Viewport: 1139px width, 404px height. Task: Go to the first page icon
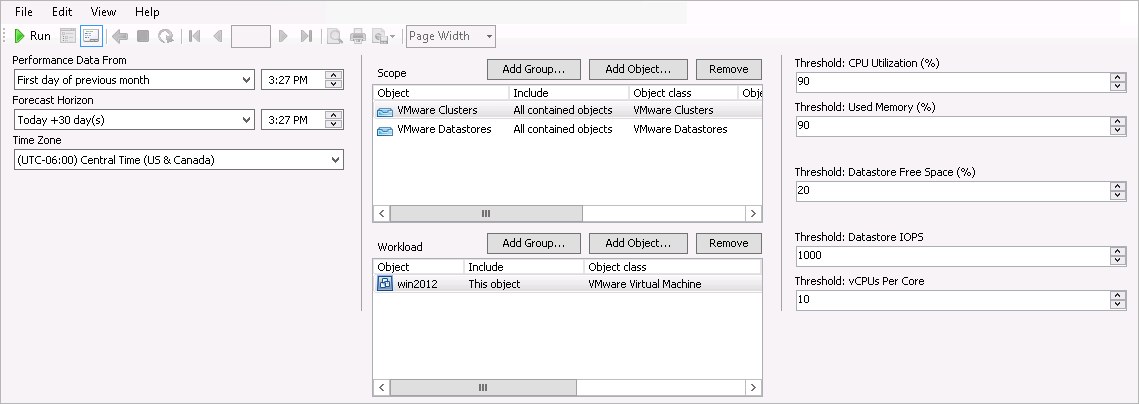pyautogui.click(x=194, y=36)
